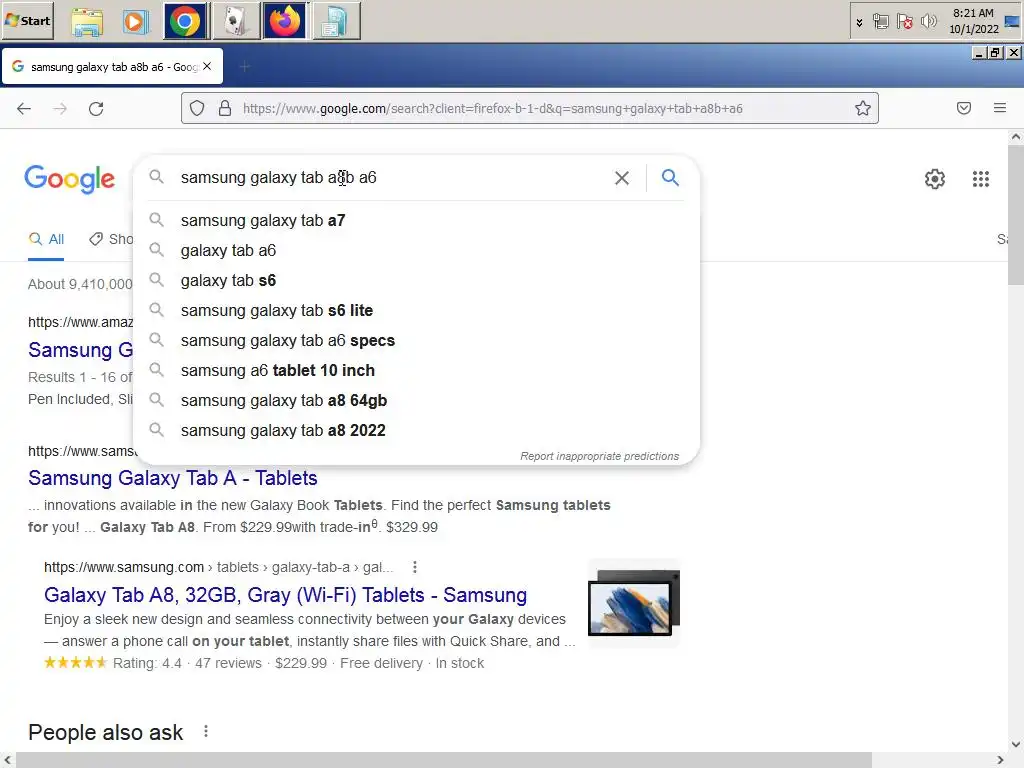Choose suggestion samsung galaxy tab a8 2022
Screen dimensions: 1024x768
[x=416, y=431]
